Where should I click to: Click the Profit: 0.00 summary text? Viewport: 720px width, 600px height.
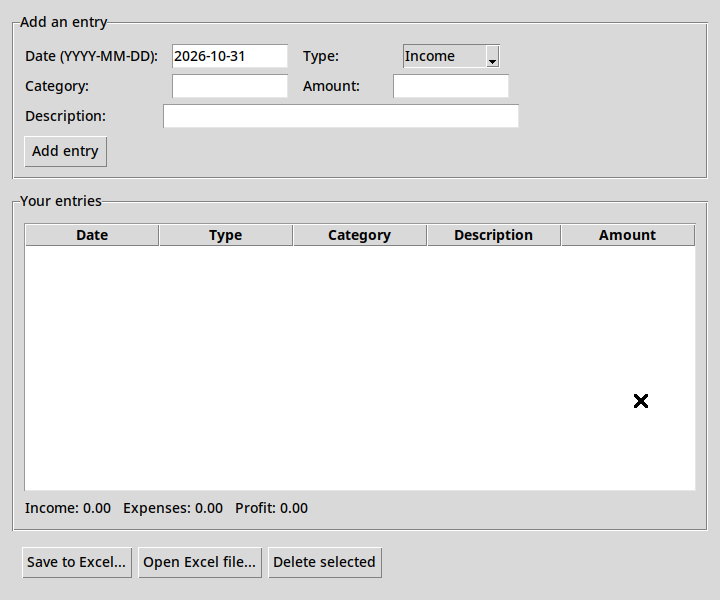pos(271,508)
